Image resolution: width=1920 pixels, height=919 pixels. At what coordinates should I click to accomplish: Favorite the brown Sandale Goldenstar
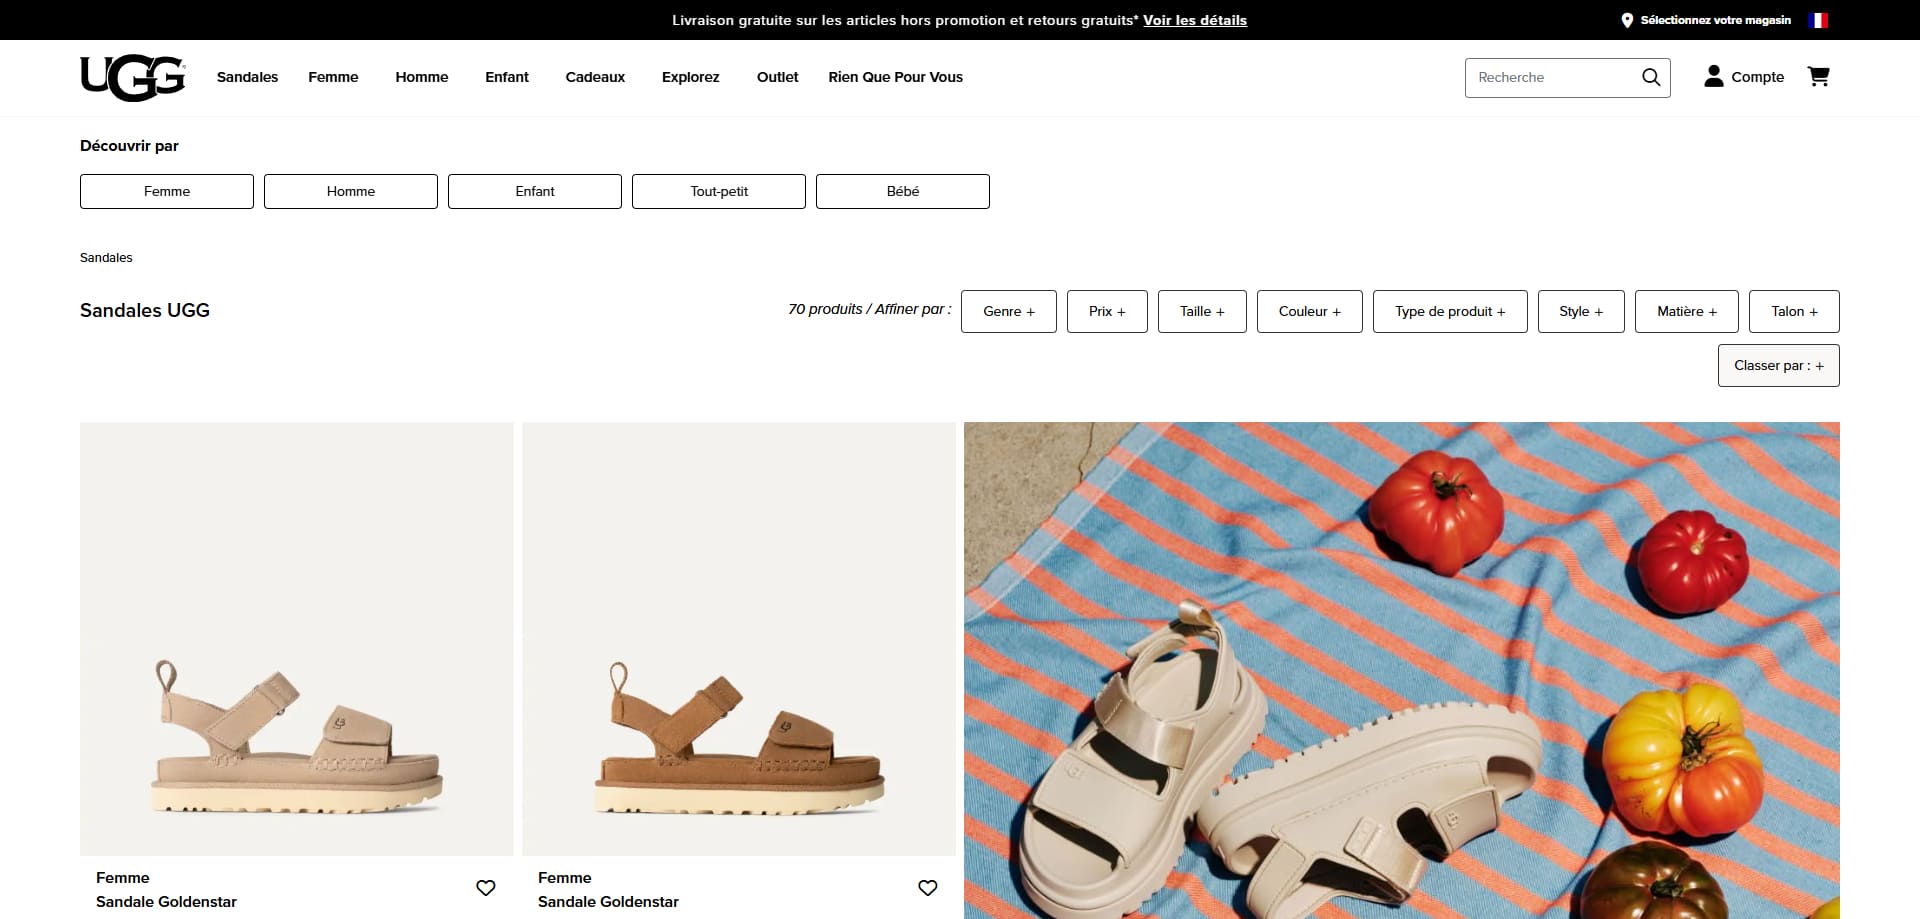click(928, 887)
